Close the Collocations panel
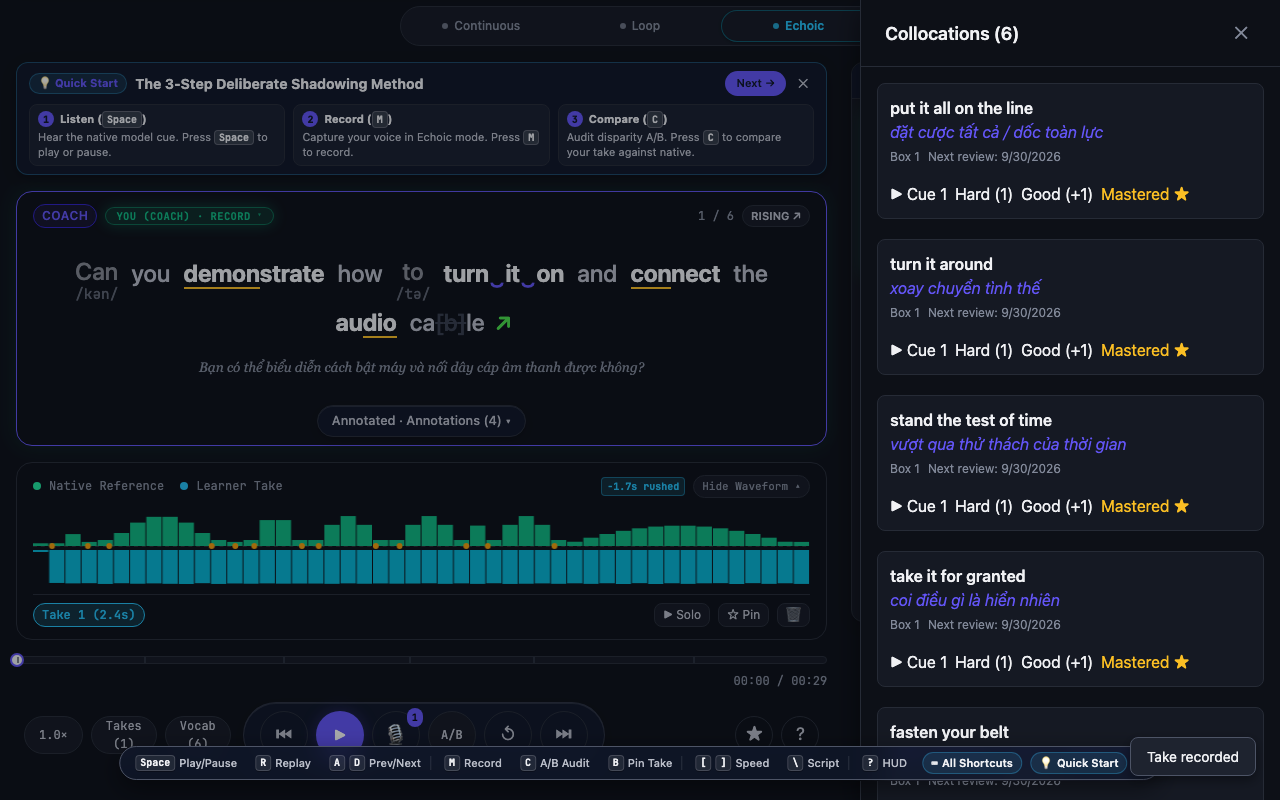 [x=1241, y=33]
